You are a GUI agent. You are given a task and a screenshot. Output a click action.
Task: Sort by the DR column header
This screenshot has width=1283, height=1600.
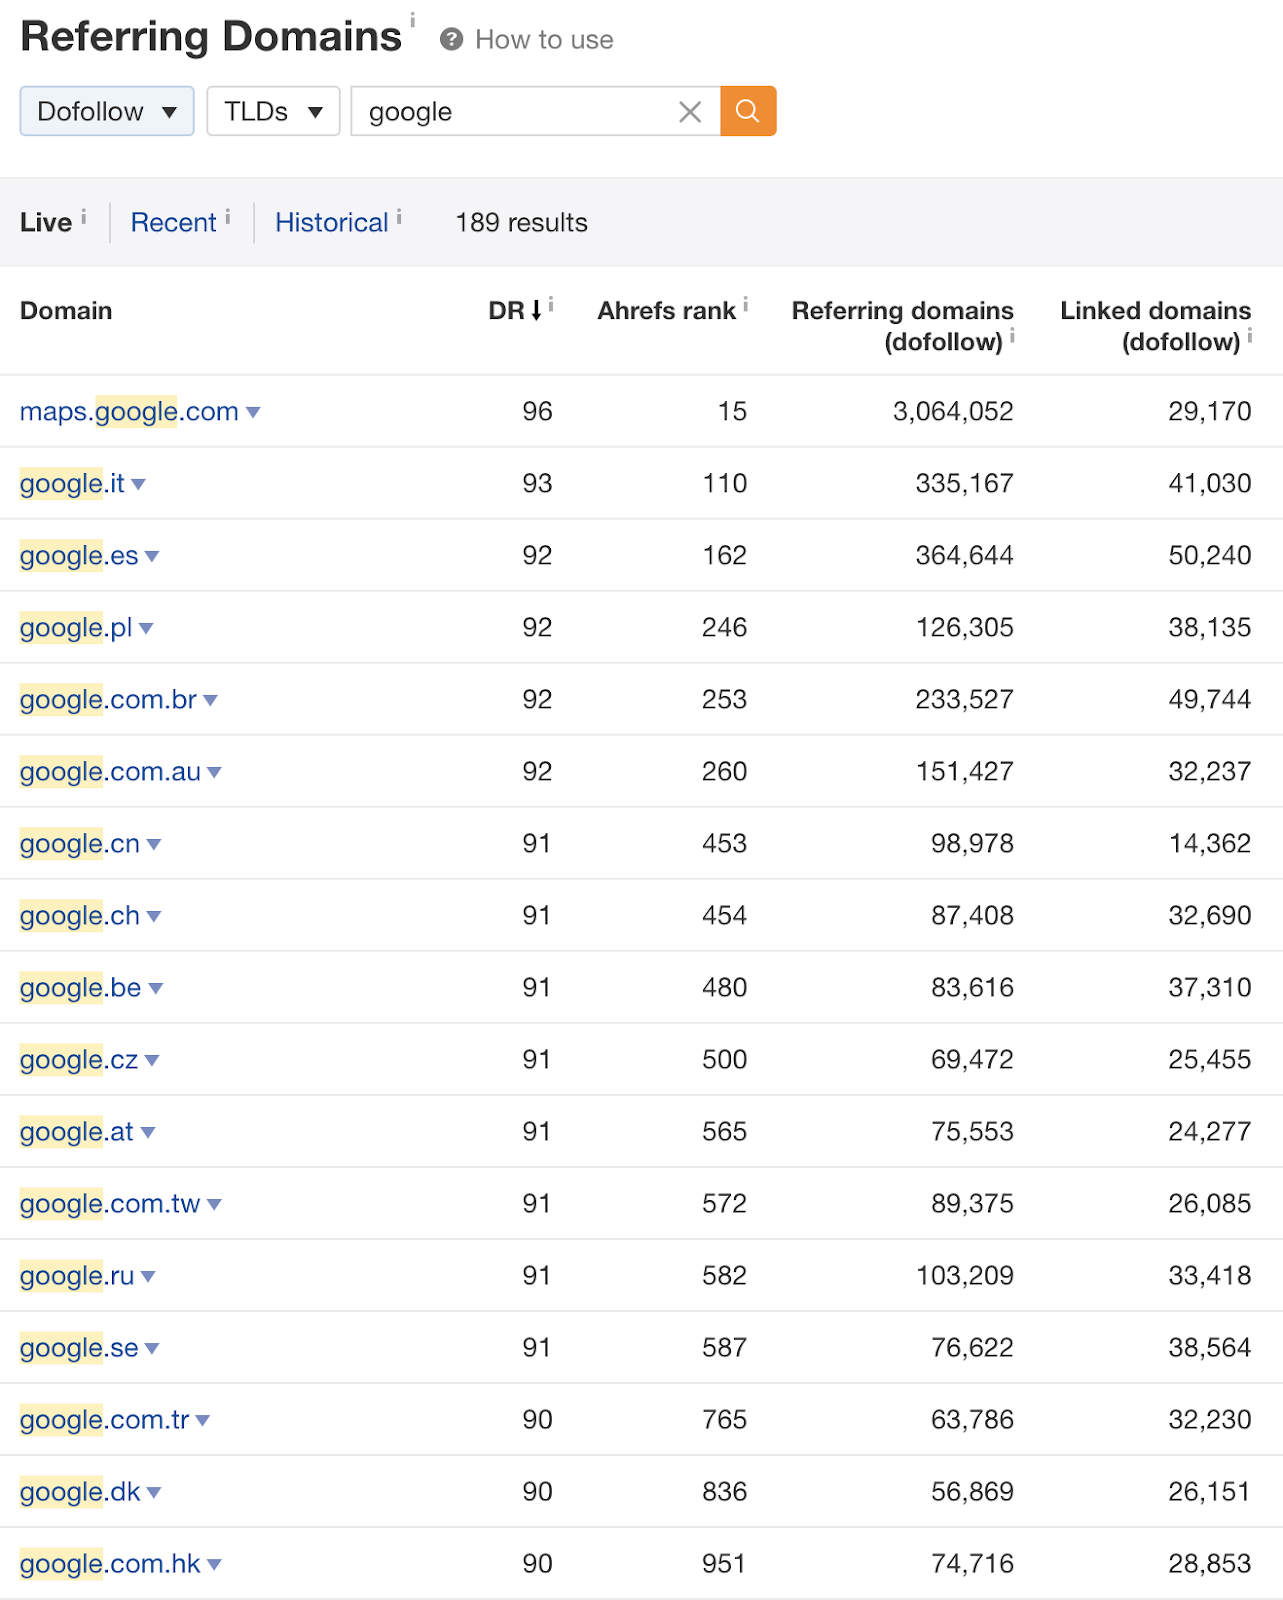514,310
